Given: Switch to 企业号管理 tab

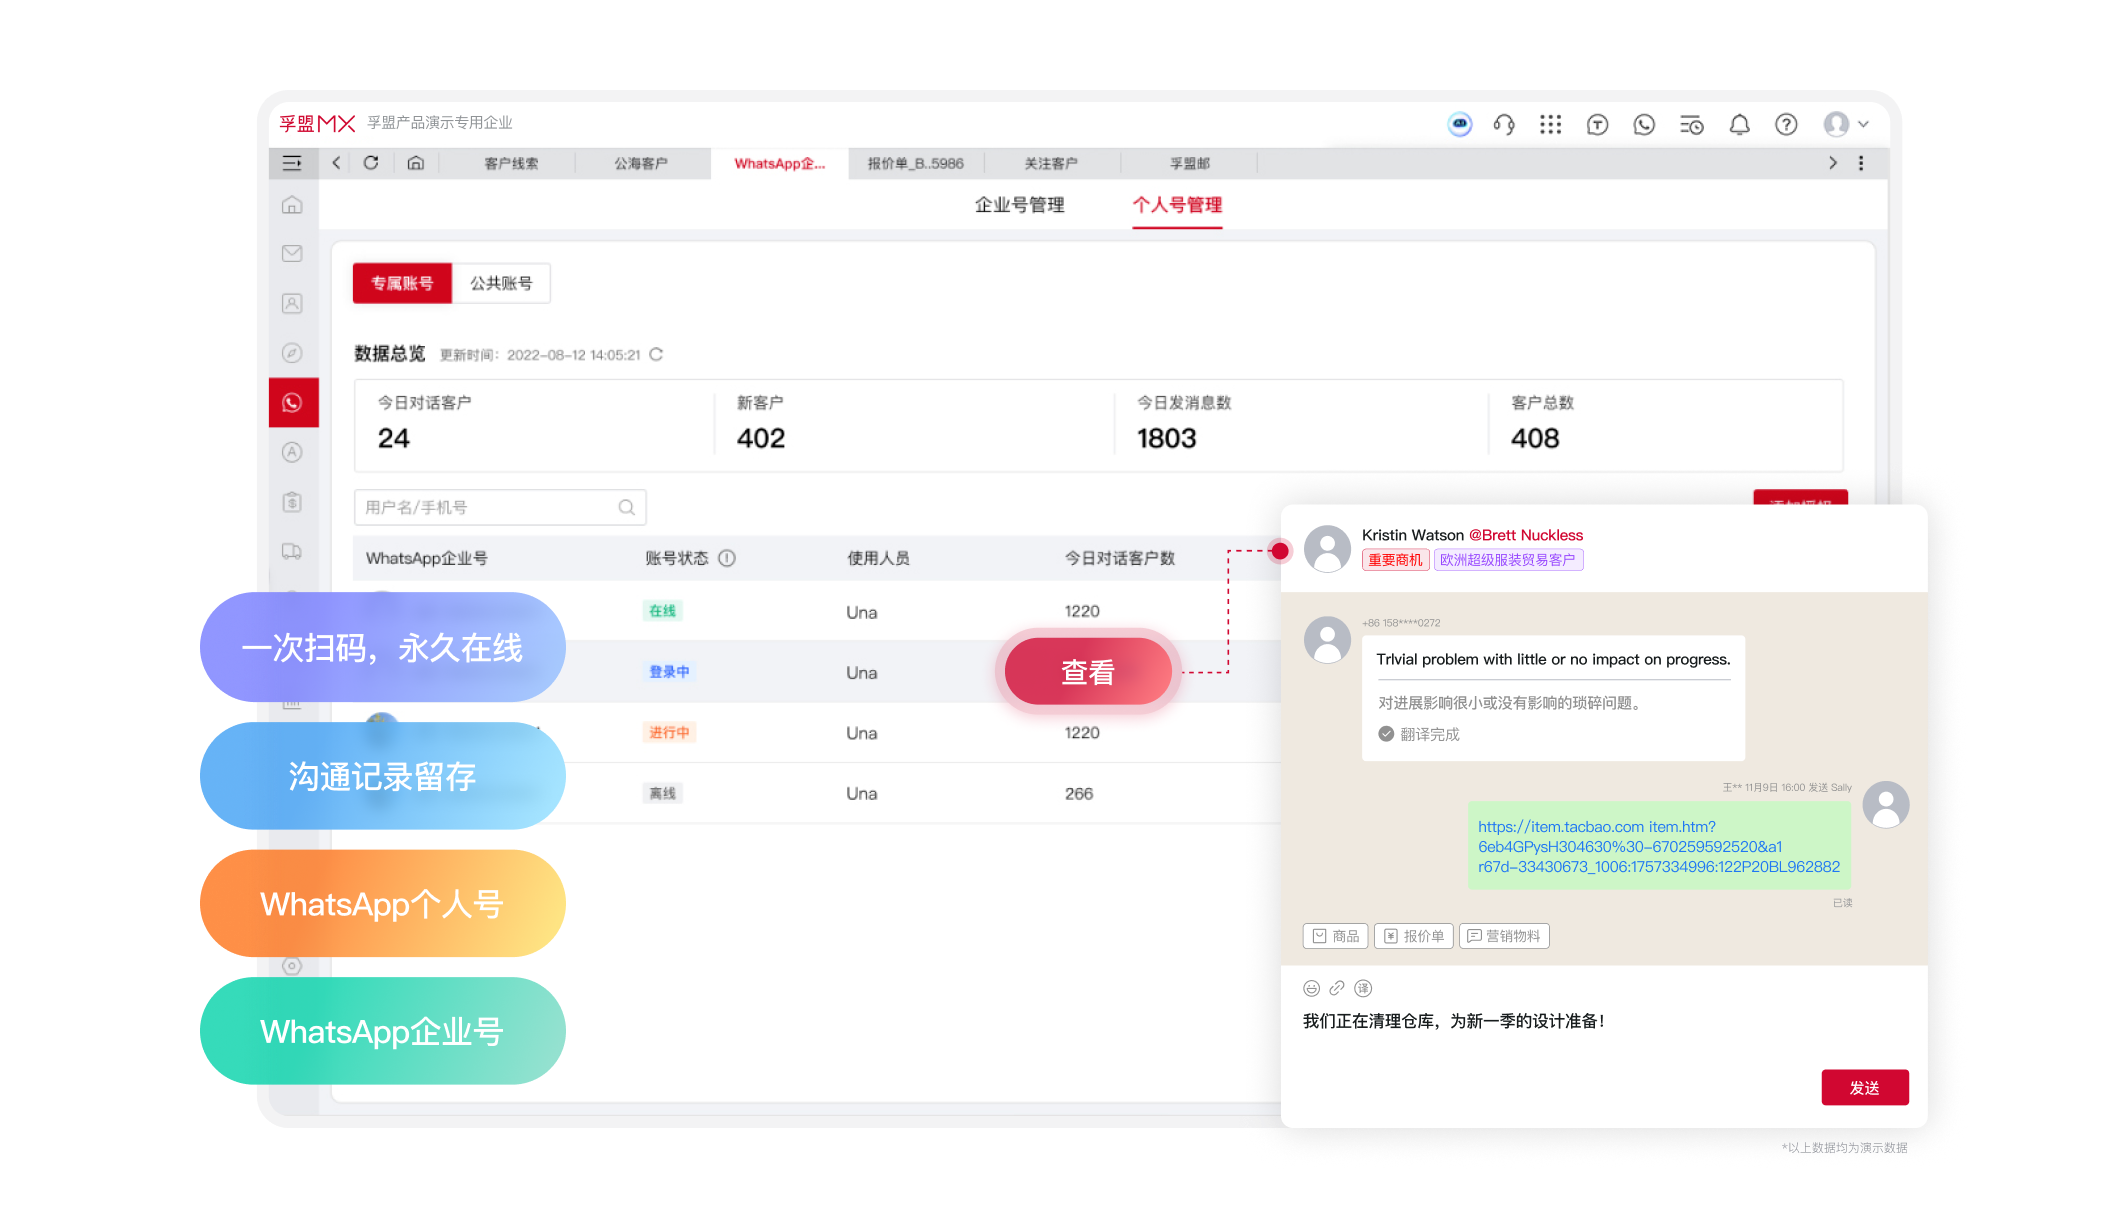Looking at the screenshot, I should 1019,205.
